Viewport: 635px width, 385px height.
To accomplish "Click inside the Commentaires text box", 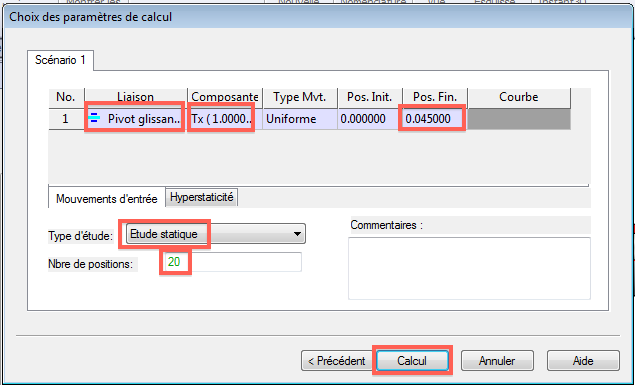I will coord(469,268).
